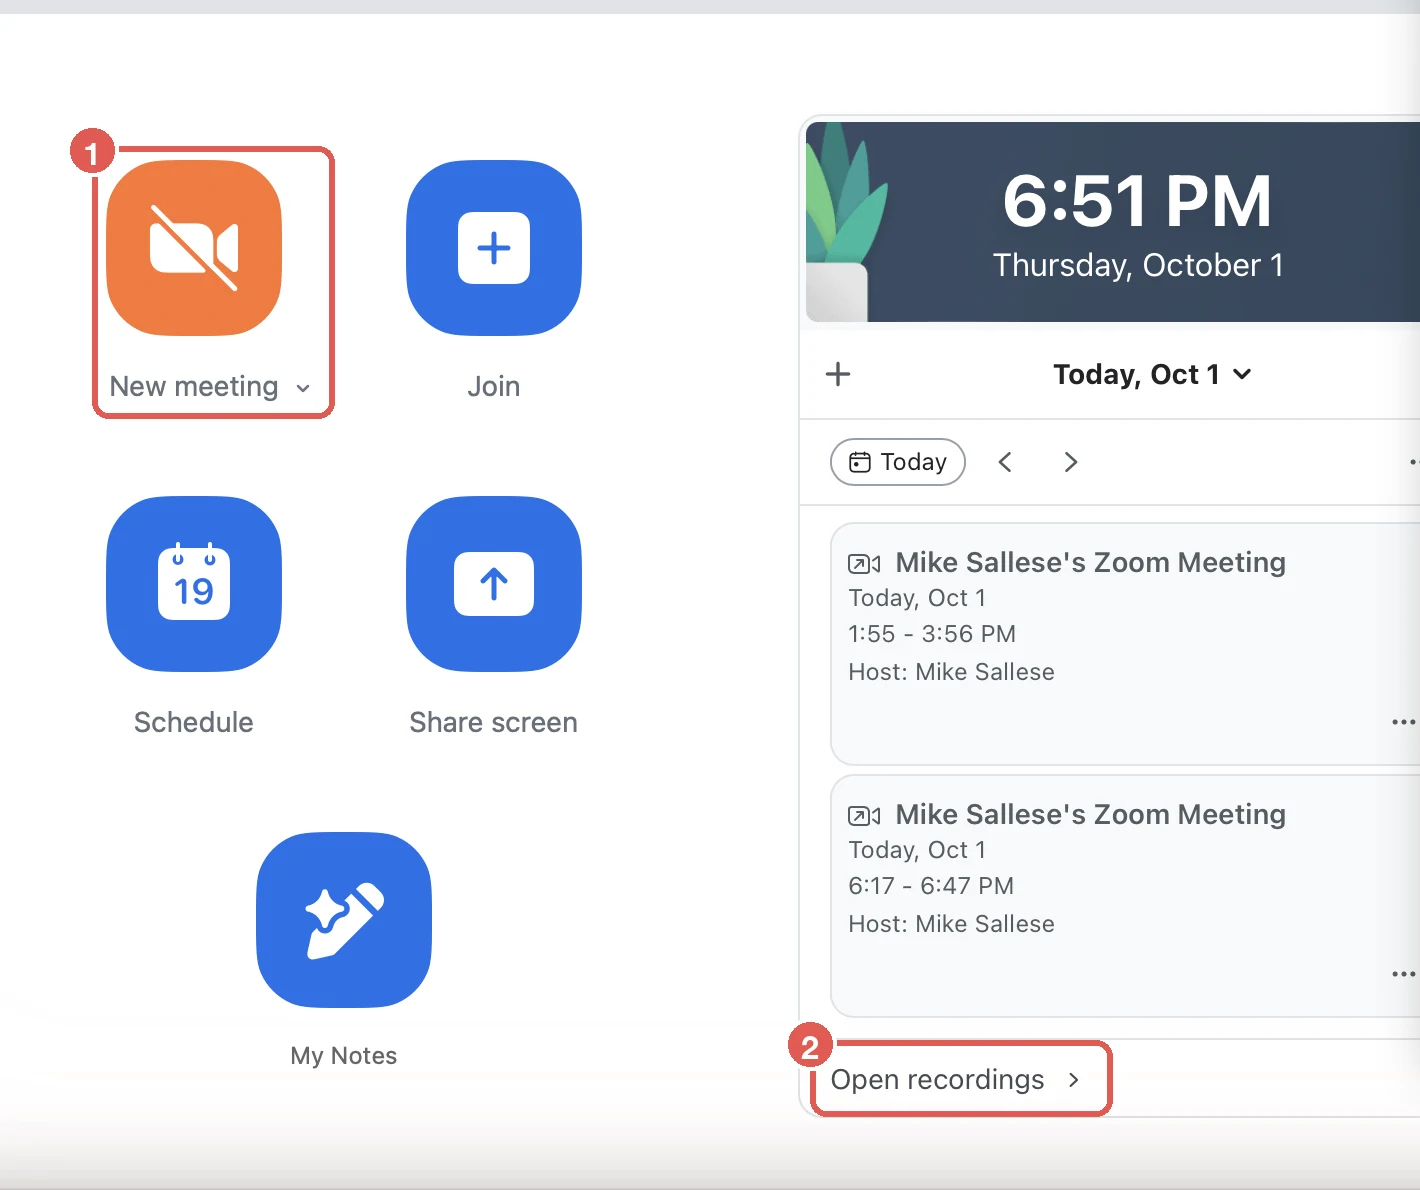Click the 'Join' label text
The height and width of the screenshot is (1190, 1420).
(494, 387)
